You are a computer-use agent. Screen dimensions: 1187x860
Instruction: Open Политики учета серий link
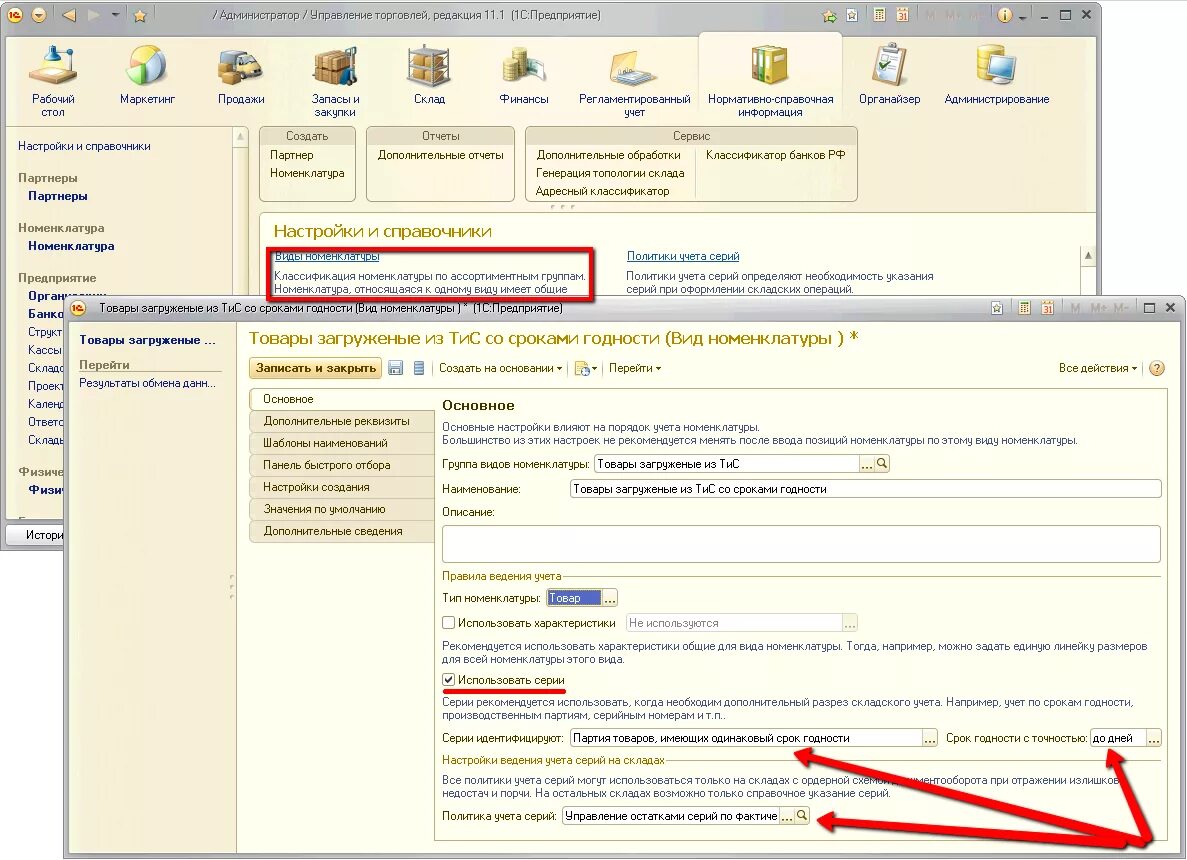pyautogui.click(x=683, y=257)
